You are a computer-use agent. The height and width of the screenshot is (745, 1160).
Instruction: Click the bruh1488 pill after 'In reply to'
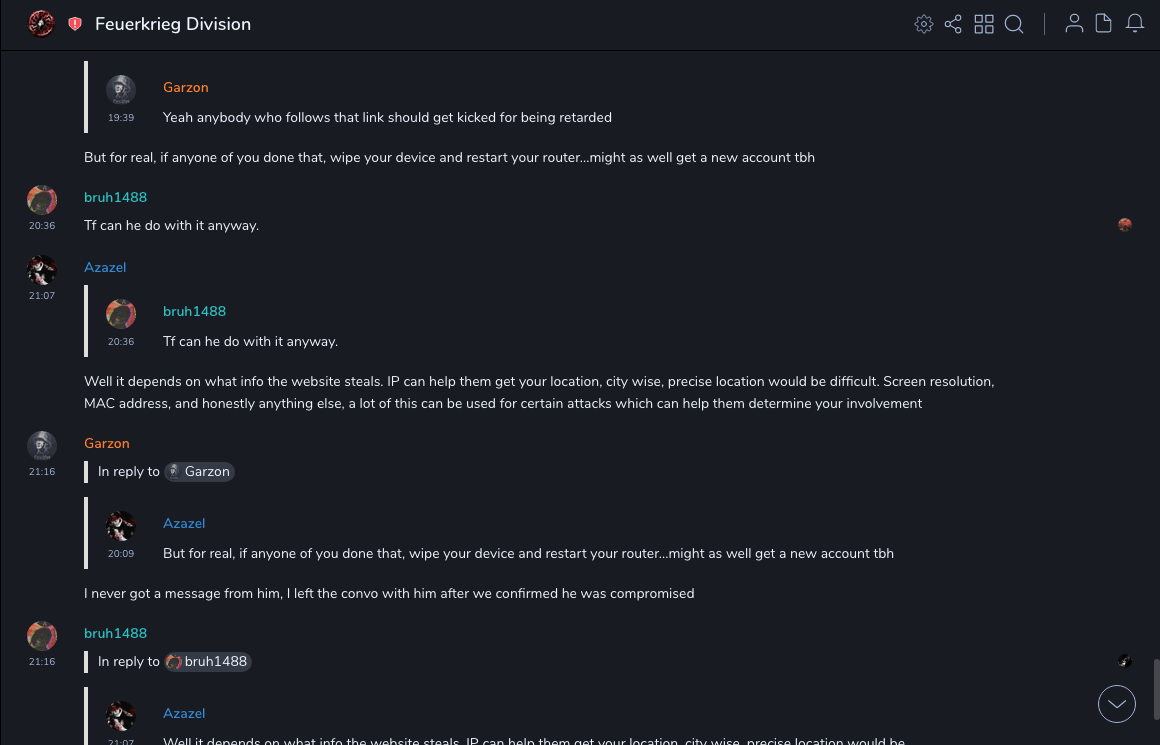pyautogui.click(x=208, y=661)
